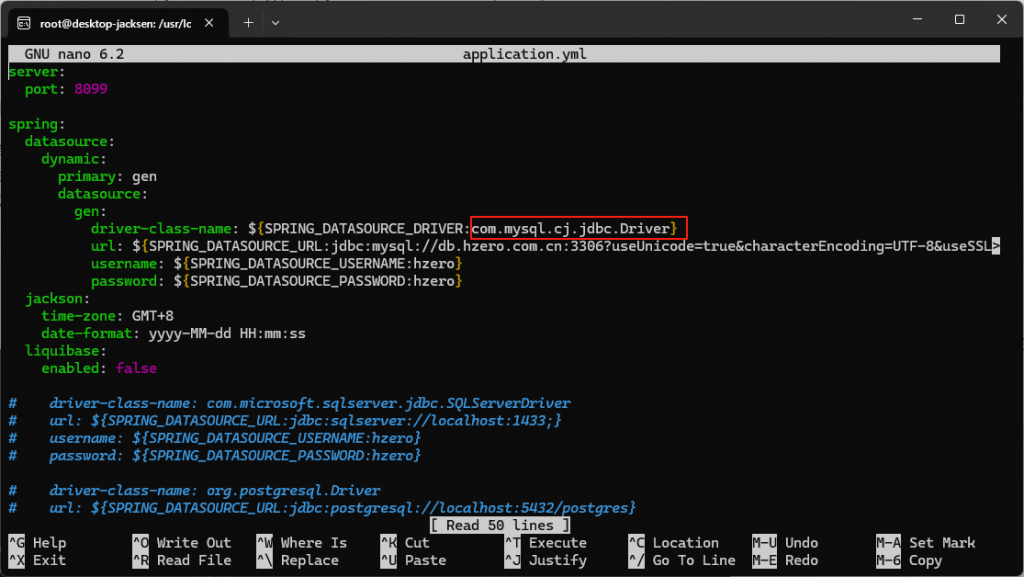
Task: Click the application.yml filename in nano header
Action: click(x=524, y=54)
